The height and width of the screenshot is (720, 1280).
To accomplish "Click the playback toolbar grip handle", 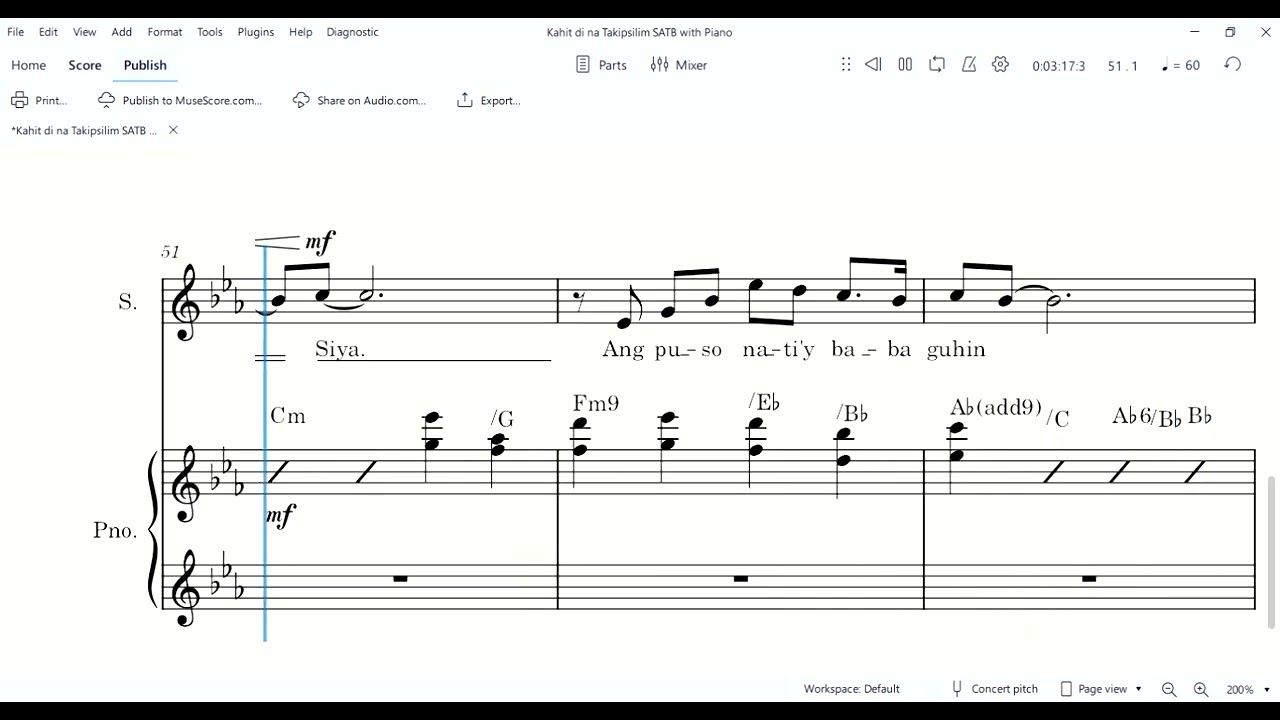I will click(x=846, y=65).
